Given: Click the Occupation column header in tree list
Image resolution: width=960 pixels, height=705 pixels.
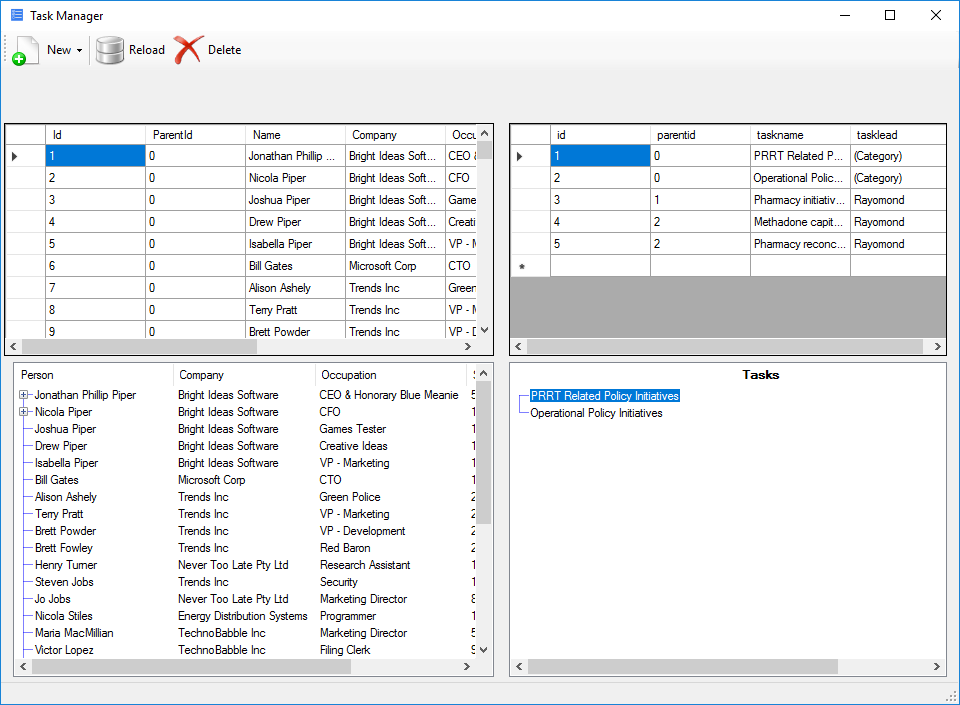Looking at the screenshot, I should coord(391,375).
